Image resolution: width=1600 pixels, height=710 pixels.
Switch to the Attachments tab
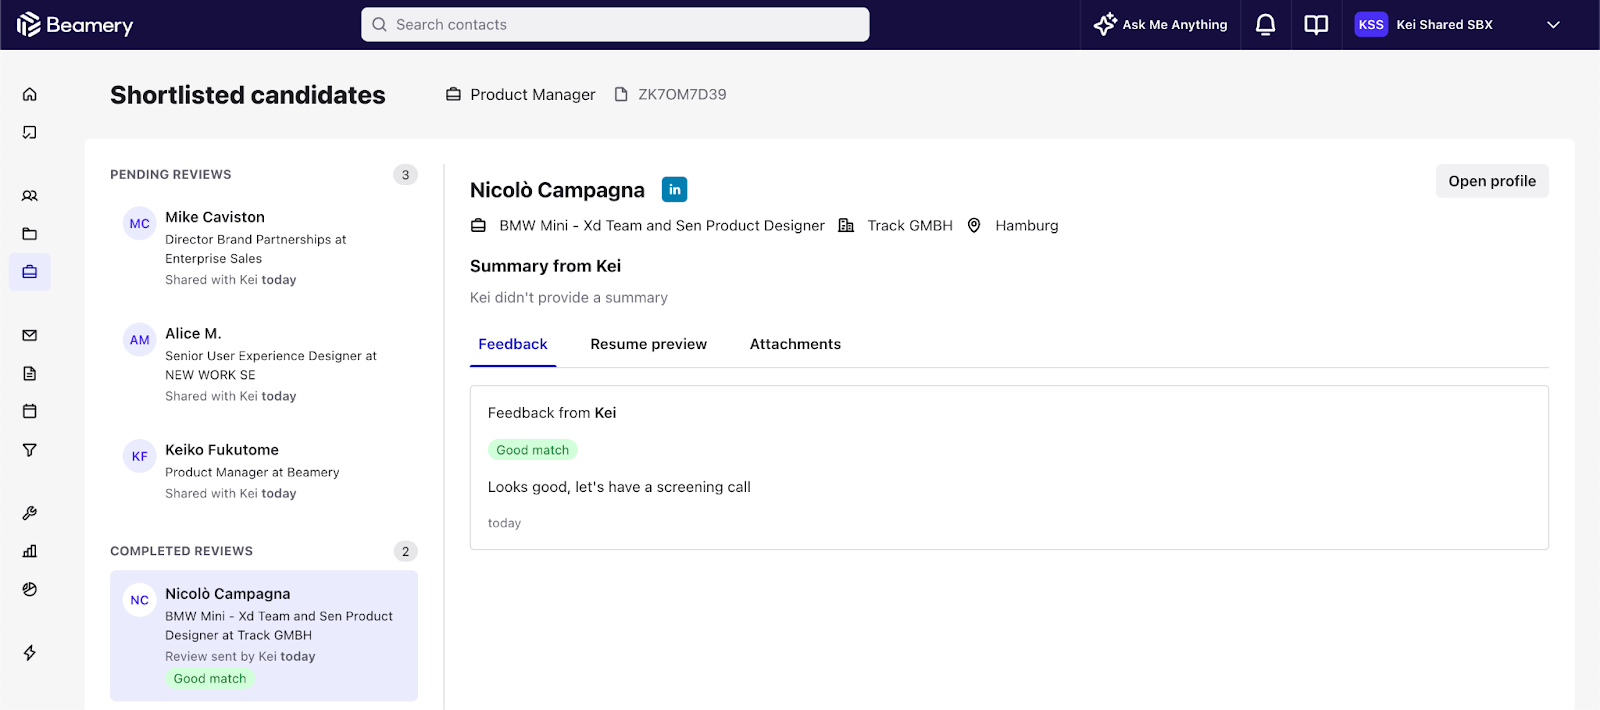tap(795, 344)
